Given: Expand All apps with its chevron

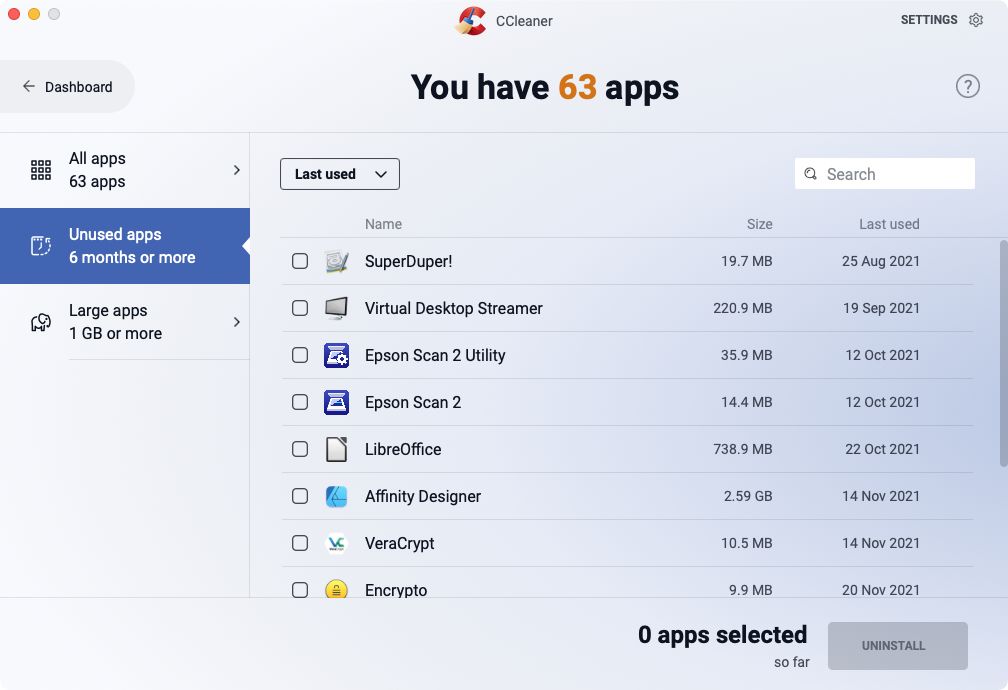Looking at the screenshot, I should pos(237,170).
